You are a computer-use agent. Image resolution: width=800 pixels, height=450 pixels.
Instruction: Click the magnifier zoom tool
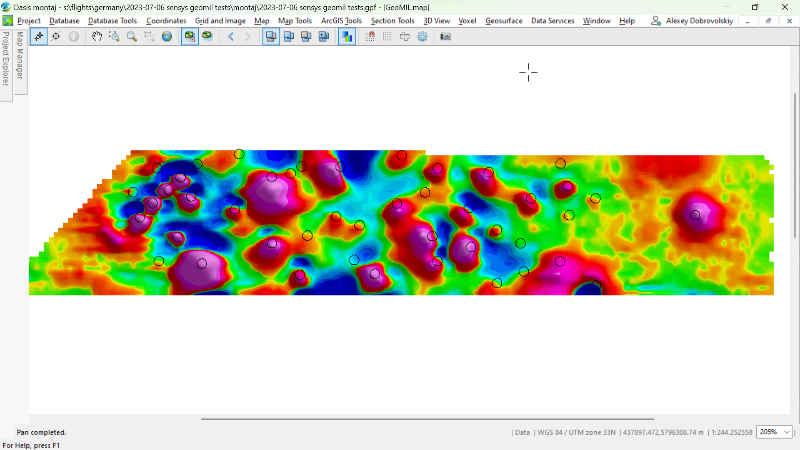click(x=131, y=36)
